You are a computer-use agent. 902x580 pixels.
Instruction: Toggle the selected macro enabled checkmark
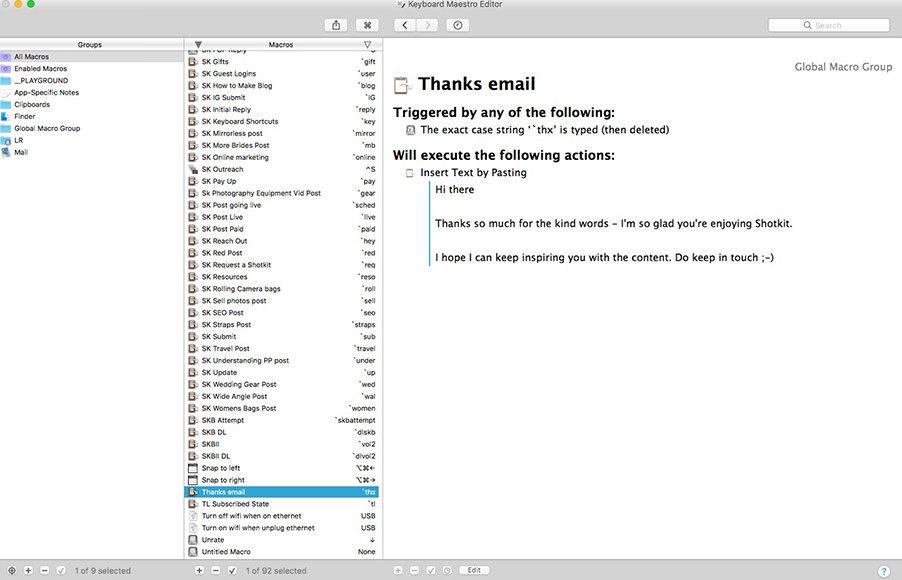(x=232, y=571)
